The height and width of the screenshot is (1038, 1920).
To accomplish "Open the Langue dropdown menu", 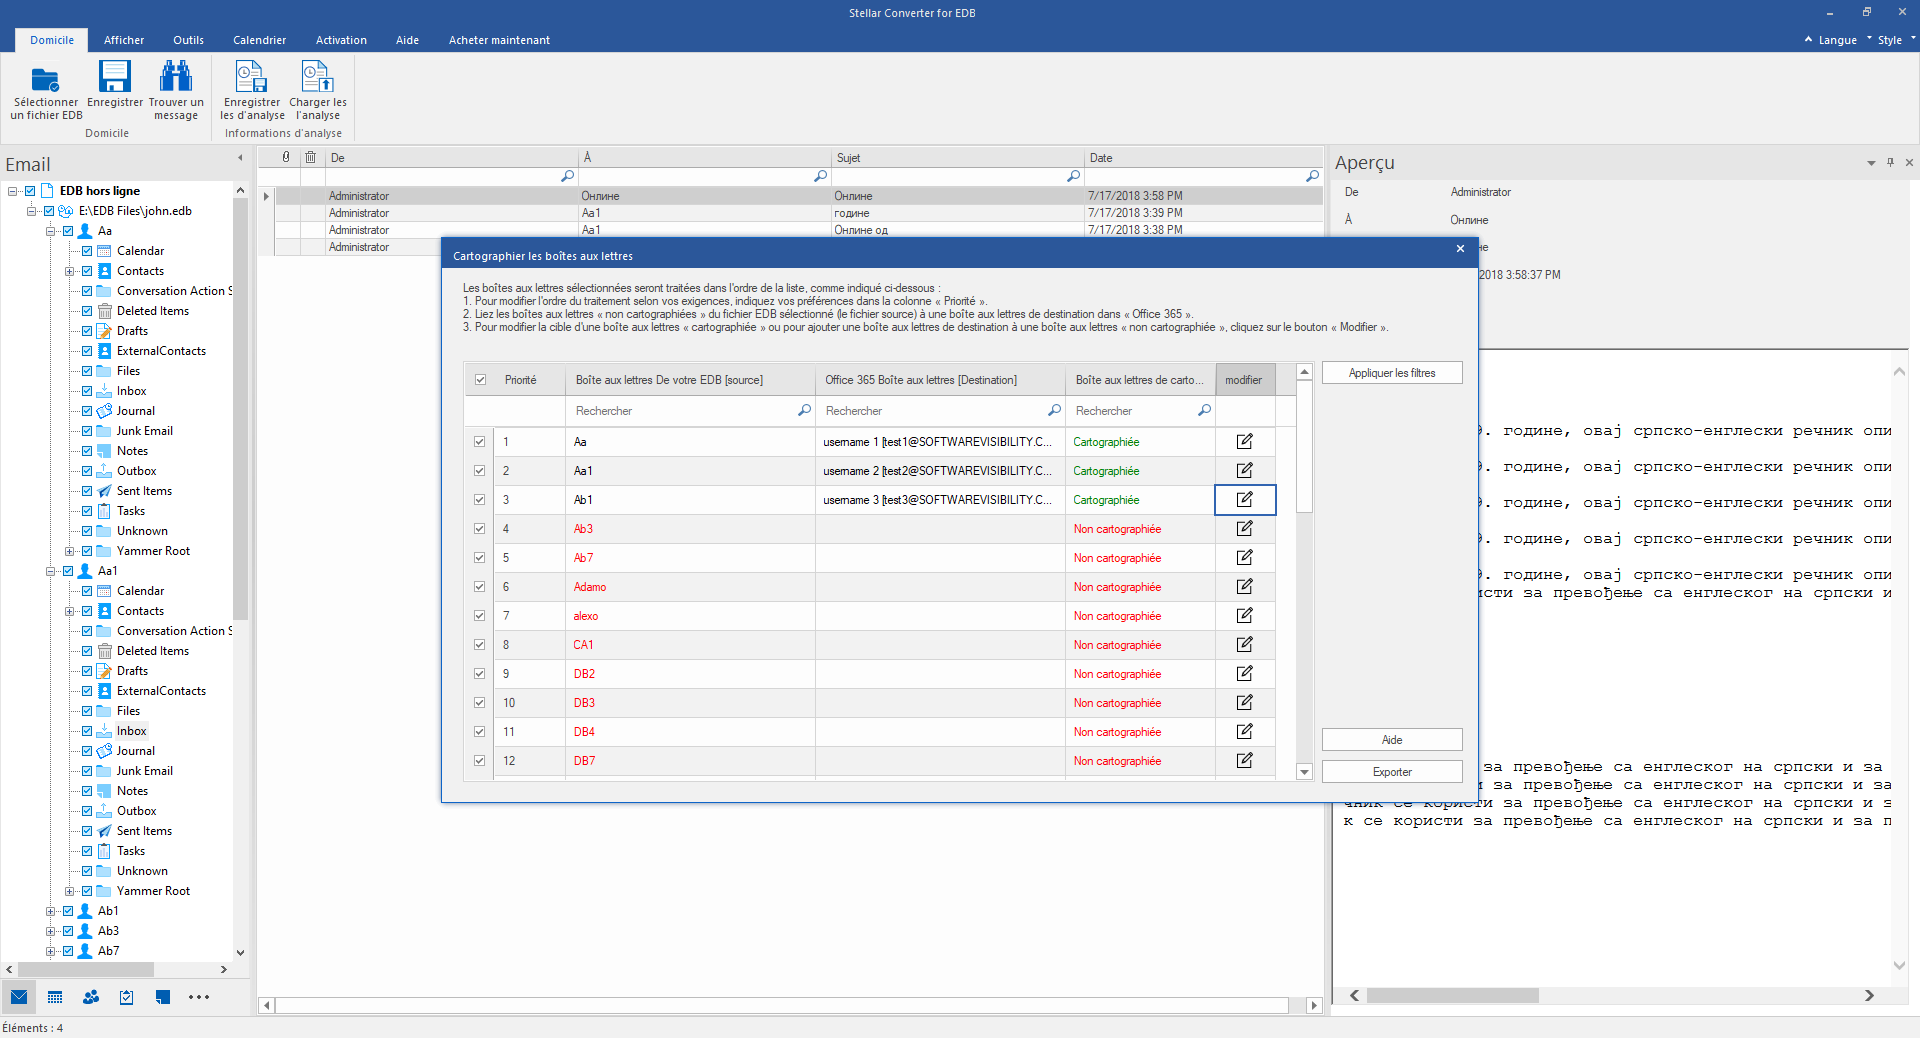I will [1837, 40].
